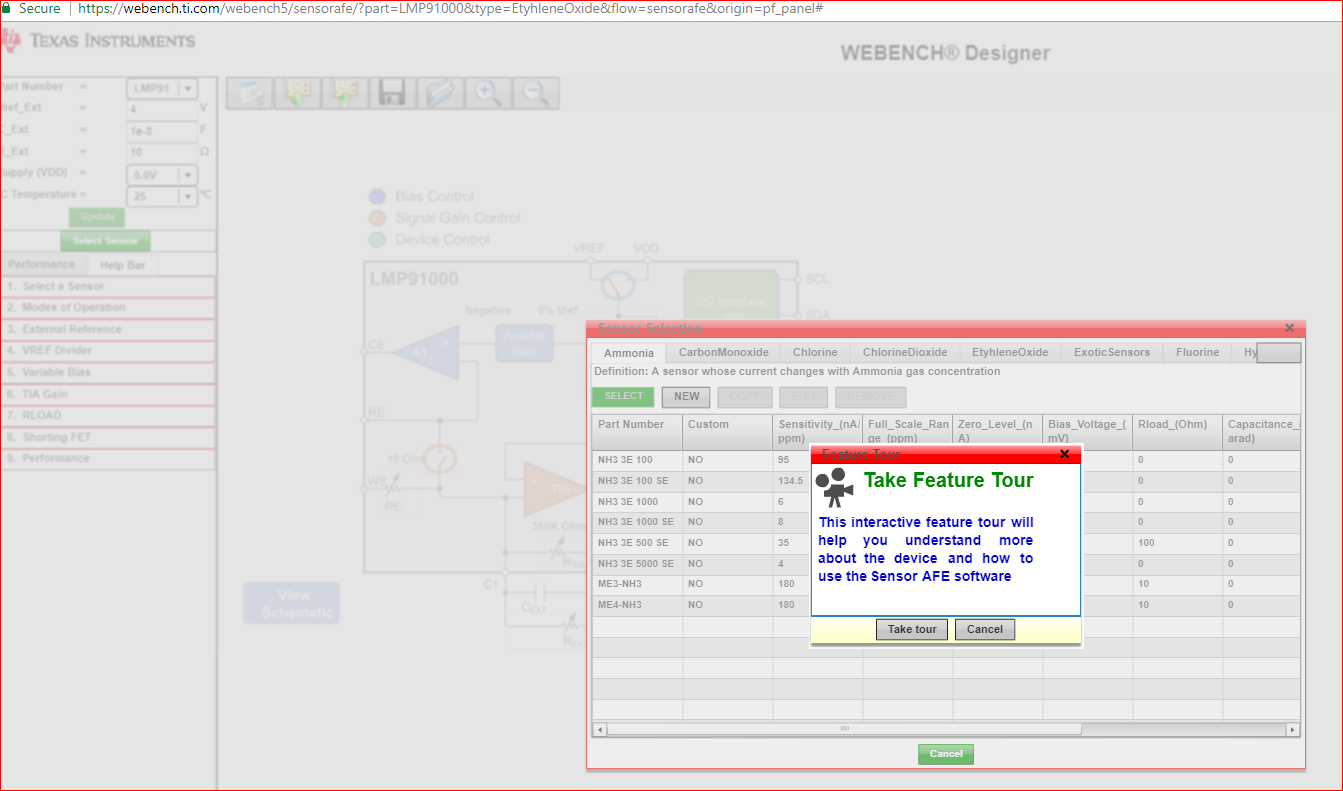Open help item "9. Performance"
This screenshot has height=791, width=1343.
point(108,459)
